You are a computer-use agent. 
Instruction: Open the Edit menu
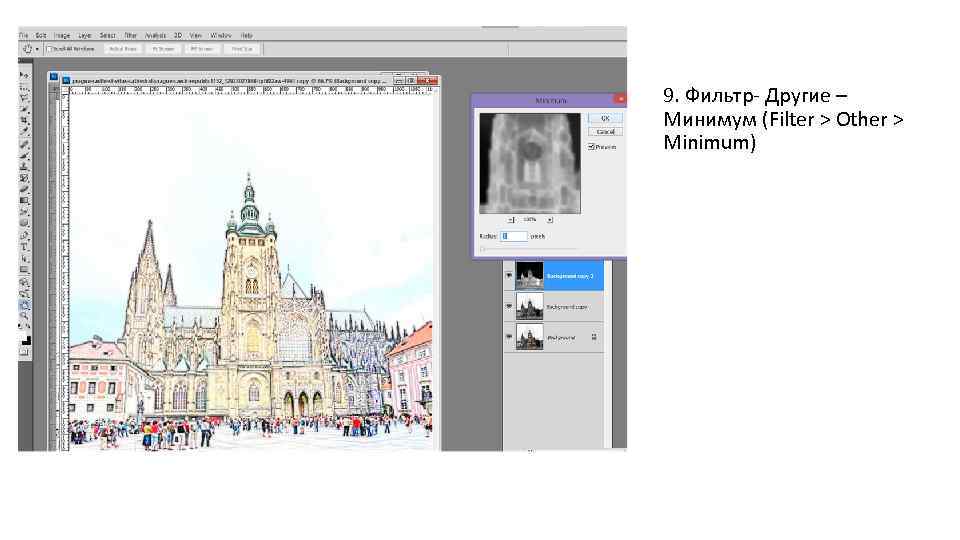41,36
